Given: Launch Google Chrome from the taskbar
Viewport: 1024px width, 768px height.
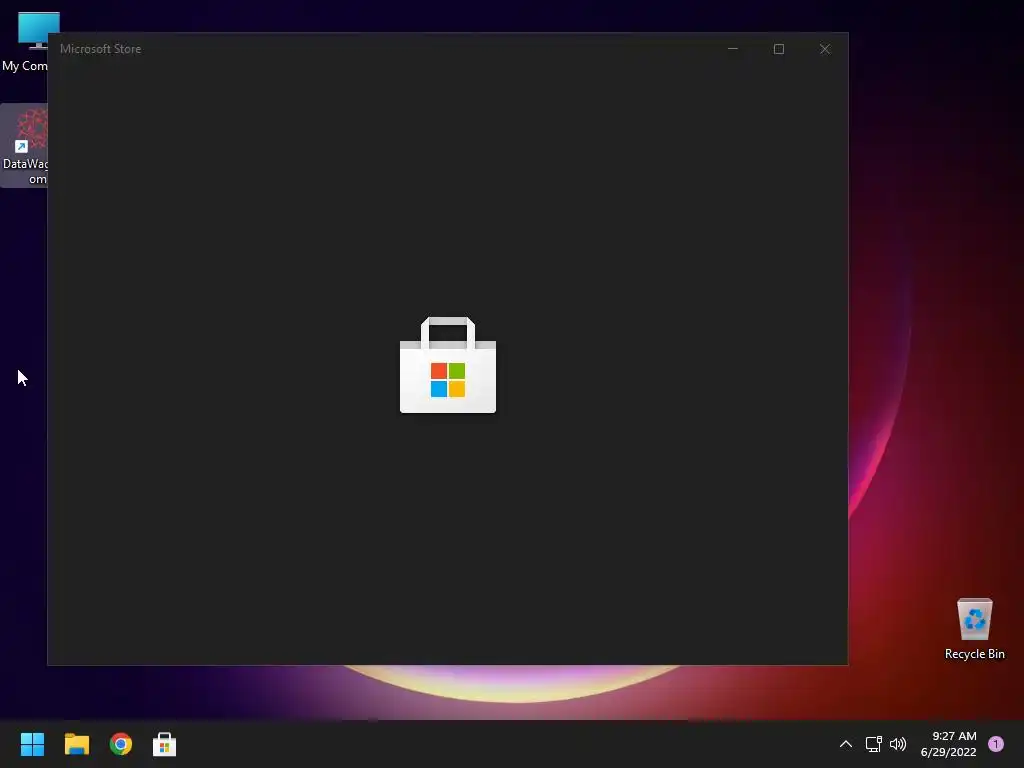Looking at the screenshot, I should [121, 744].
